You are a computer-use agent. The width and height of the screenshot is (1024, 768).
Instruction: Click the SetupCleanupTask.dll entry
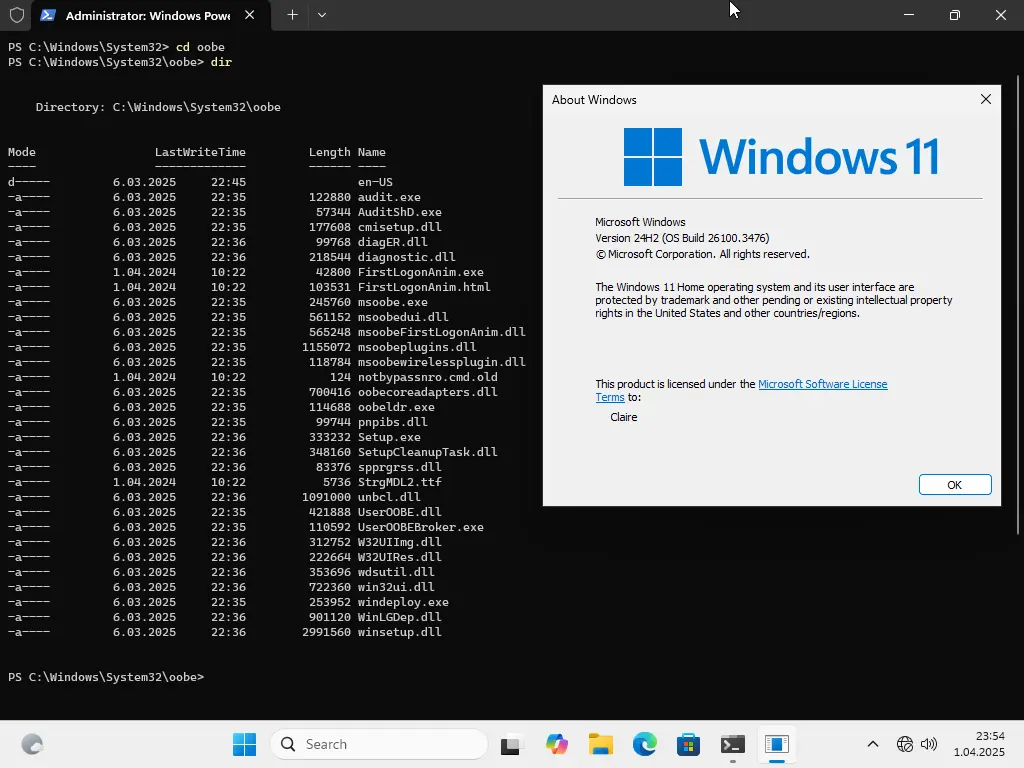pos(428,453)
